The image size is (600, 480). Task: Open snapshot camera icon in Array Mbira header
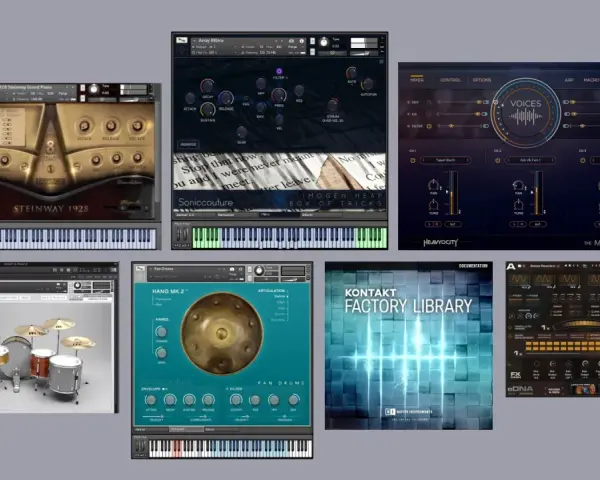(x=291, y=41)
